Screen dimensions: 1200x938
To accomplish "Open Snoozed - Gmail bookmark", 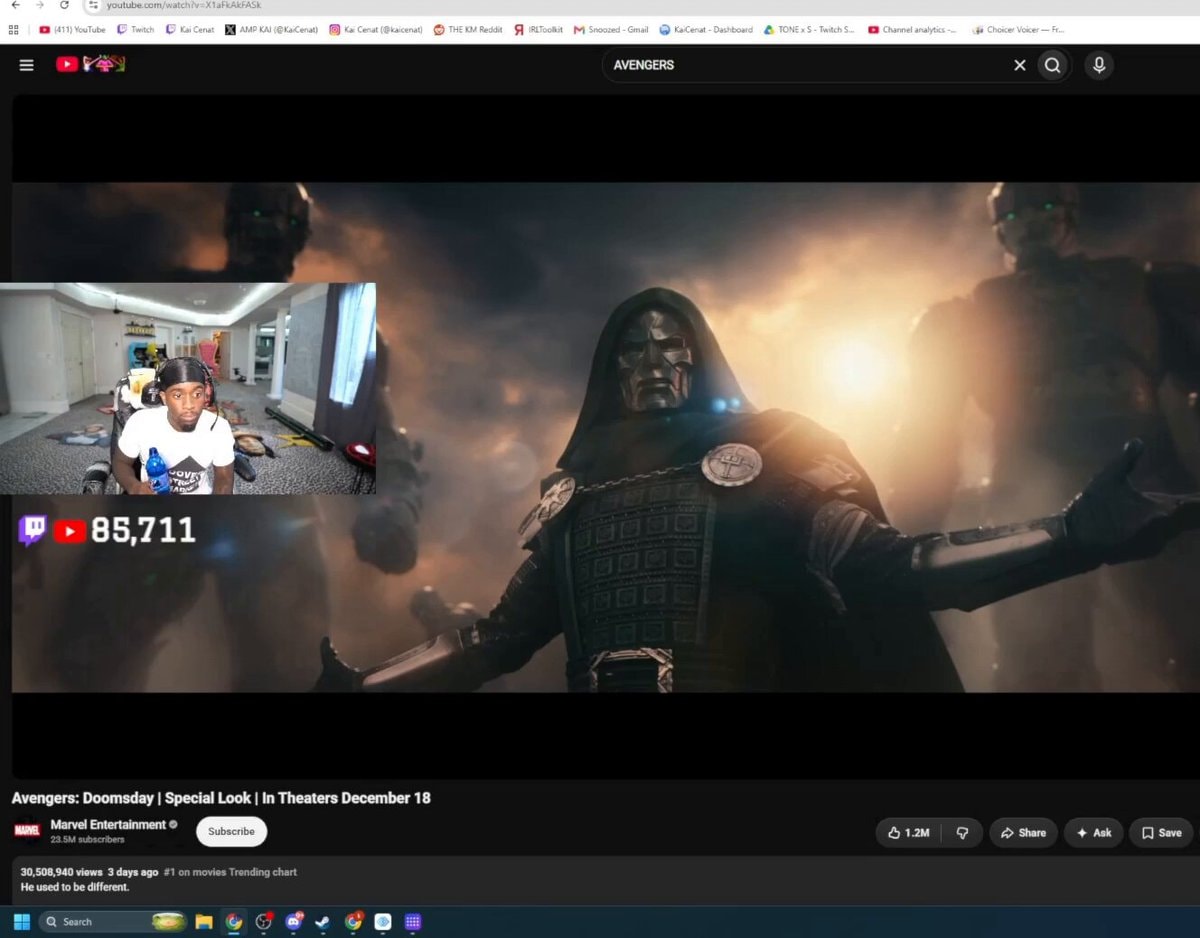I will [x=611, y=30].
